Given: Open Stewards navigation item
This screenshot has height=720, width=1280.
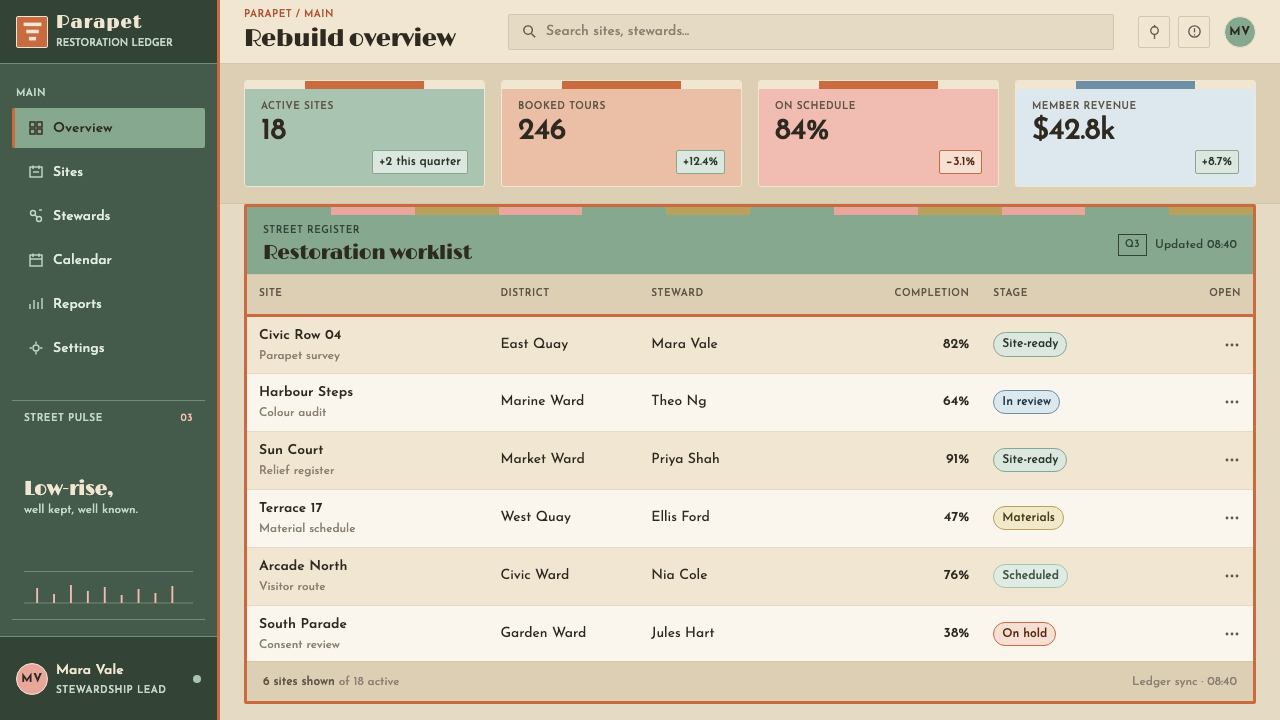Looking at the screenshot, I should [108, 216].
